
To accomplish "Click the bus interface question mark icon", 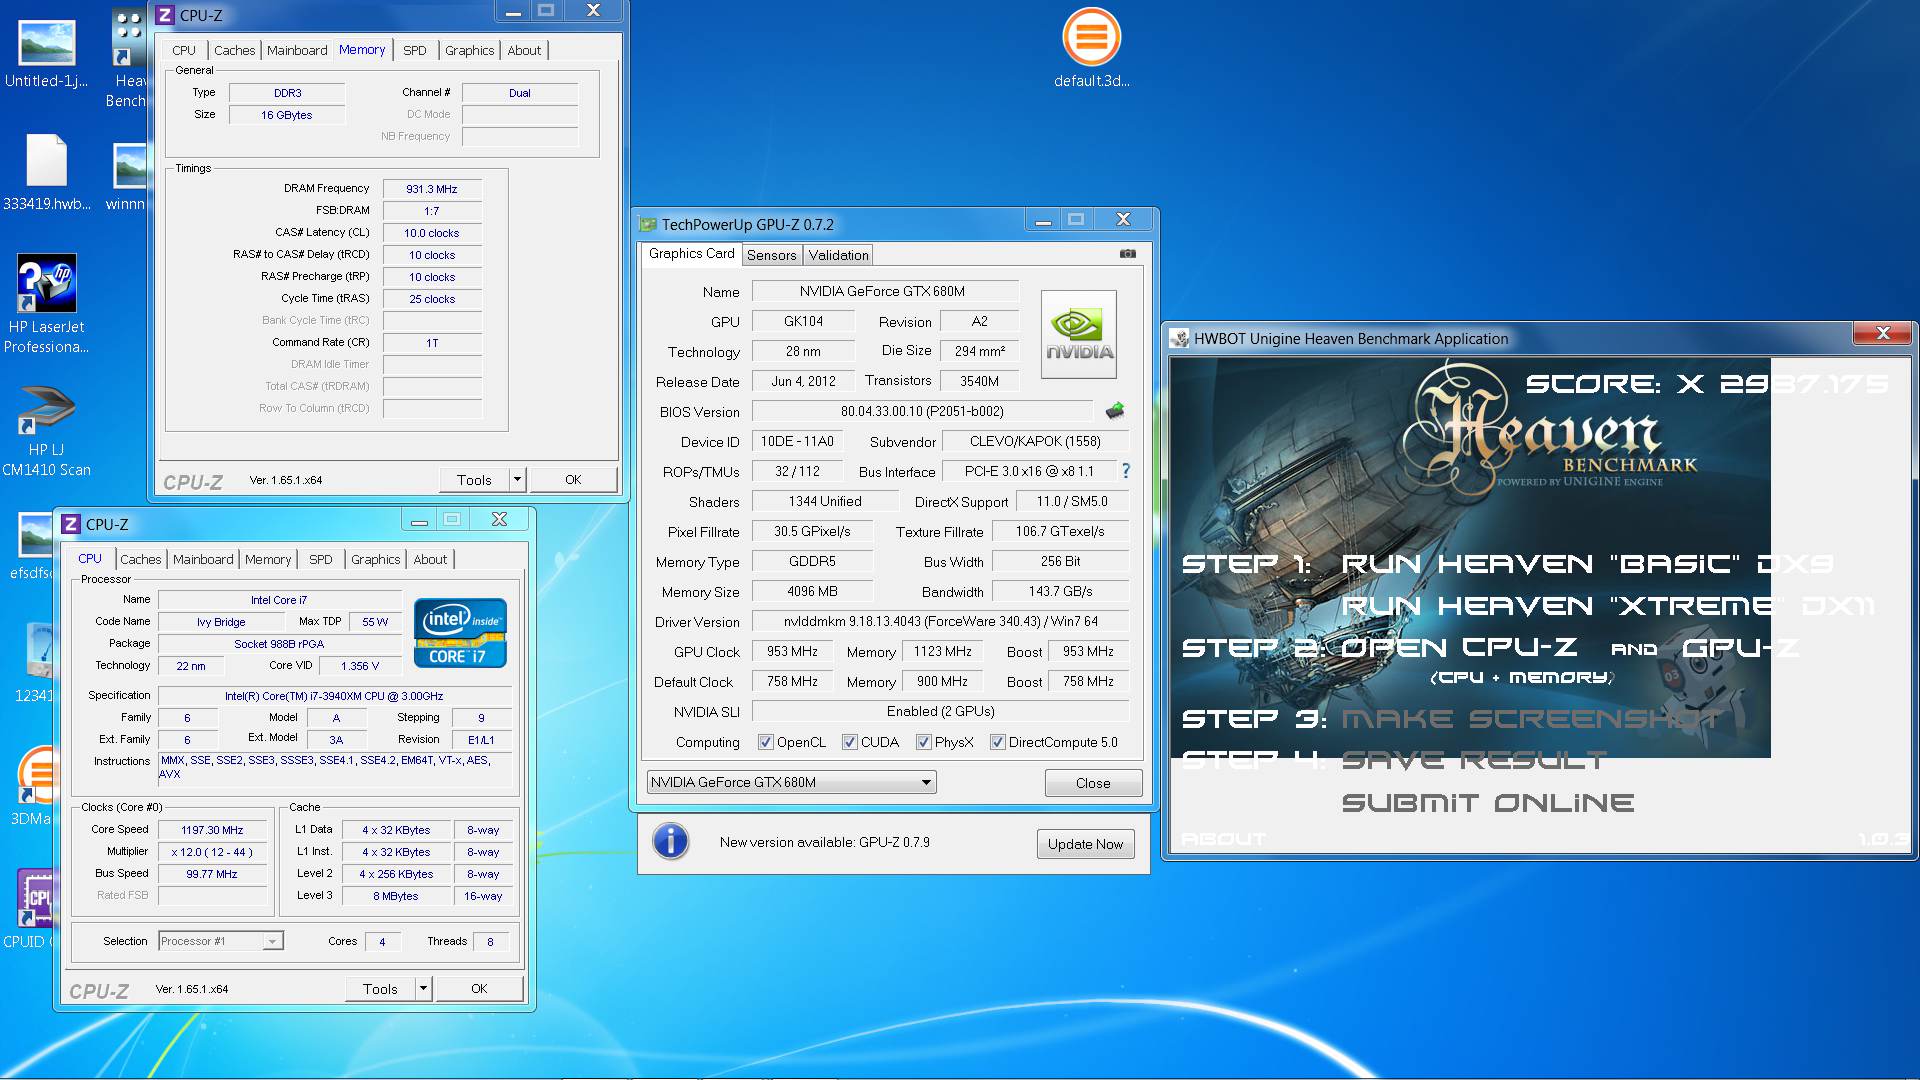I will click(1126, 471).
